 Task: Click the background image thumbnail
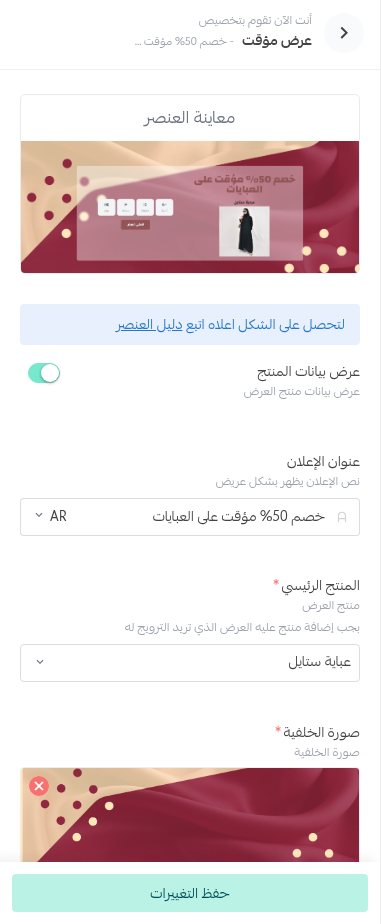190,816
